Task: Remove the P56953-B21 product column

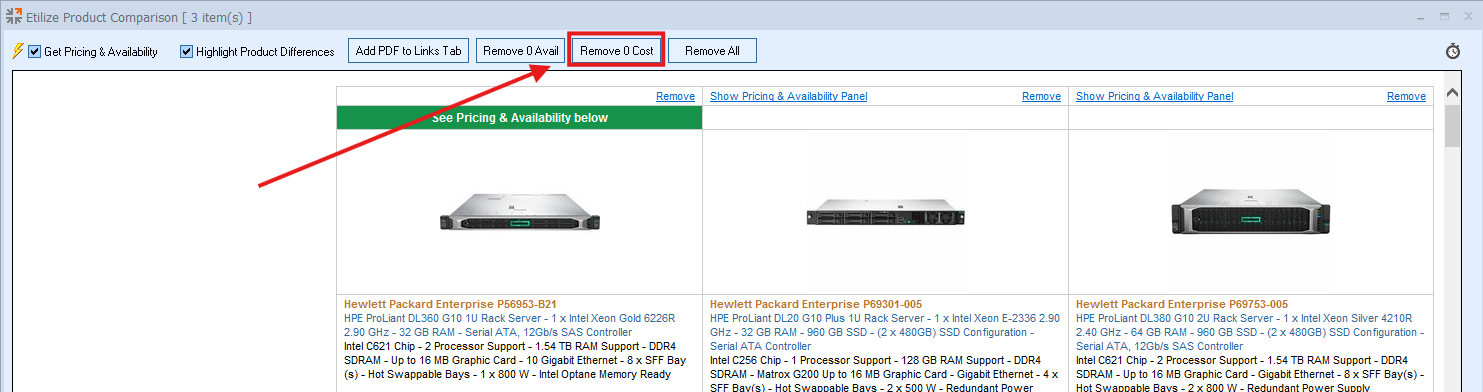Action: [675, 96]
